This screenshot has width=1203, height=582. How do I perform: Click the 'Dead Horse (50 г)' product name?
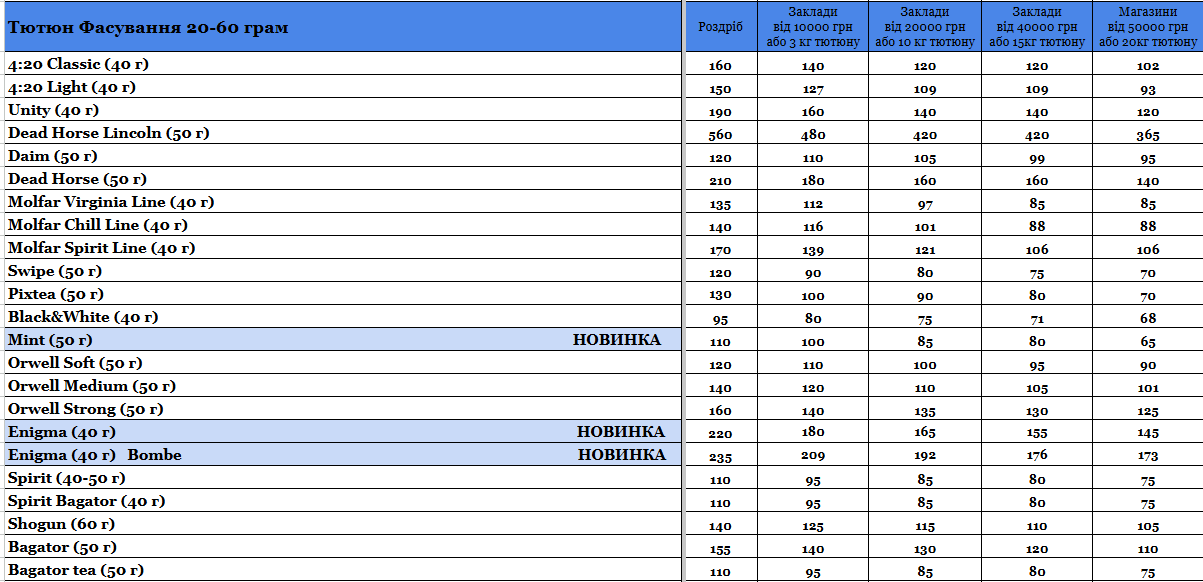77,179
